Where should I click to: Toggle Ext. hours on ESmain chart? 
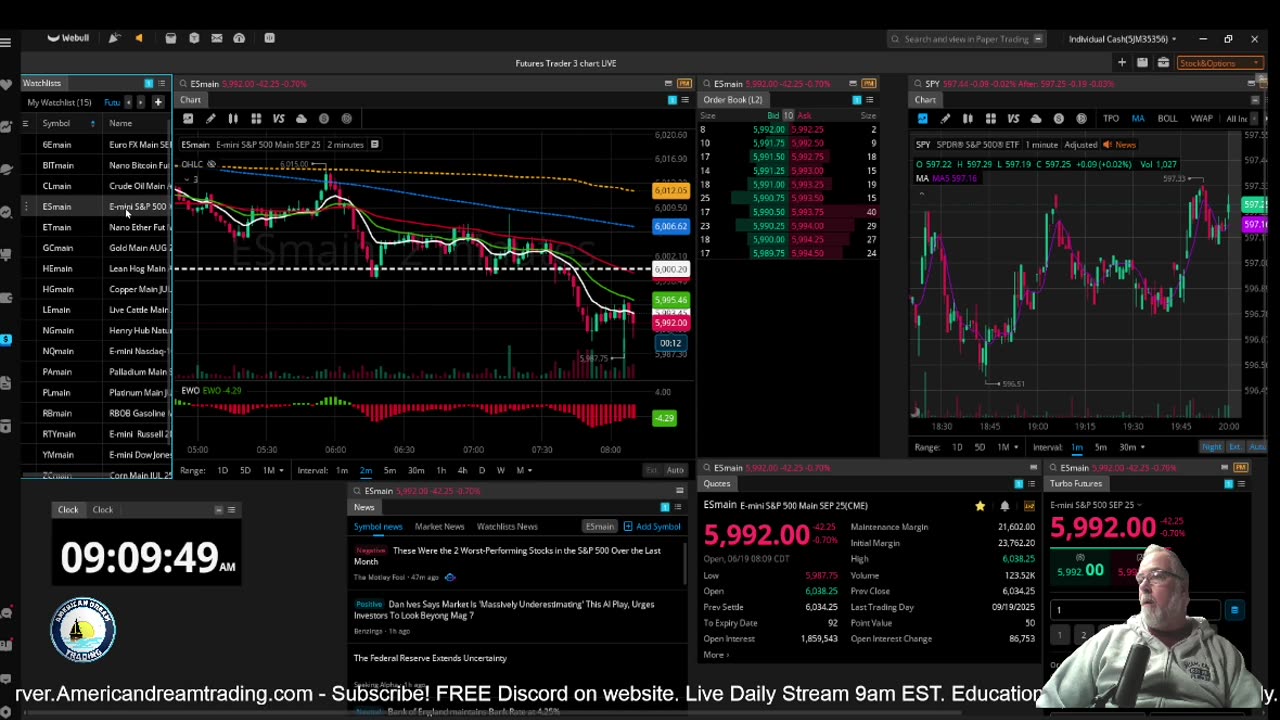(652, 470)
